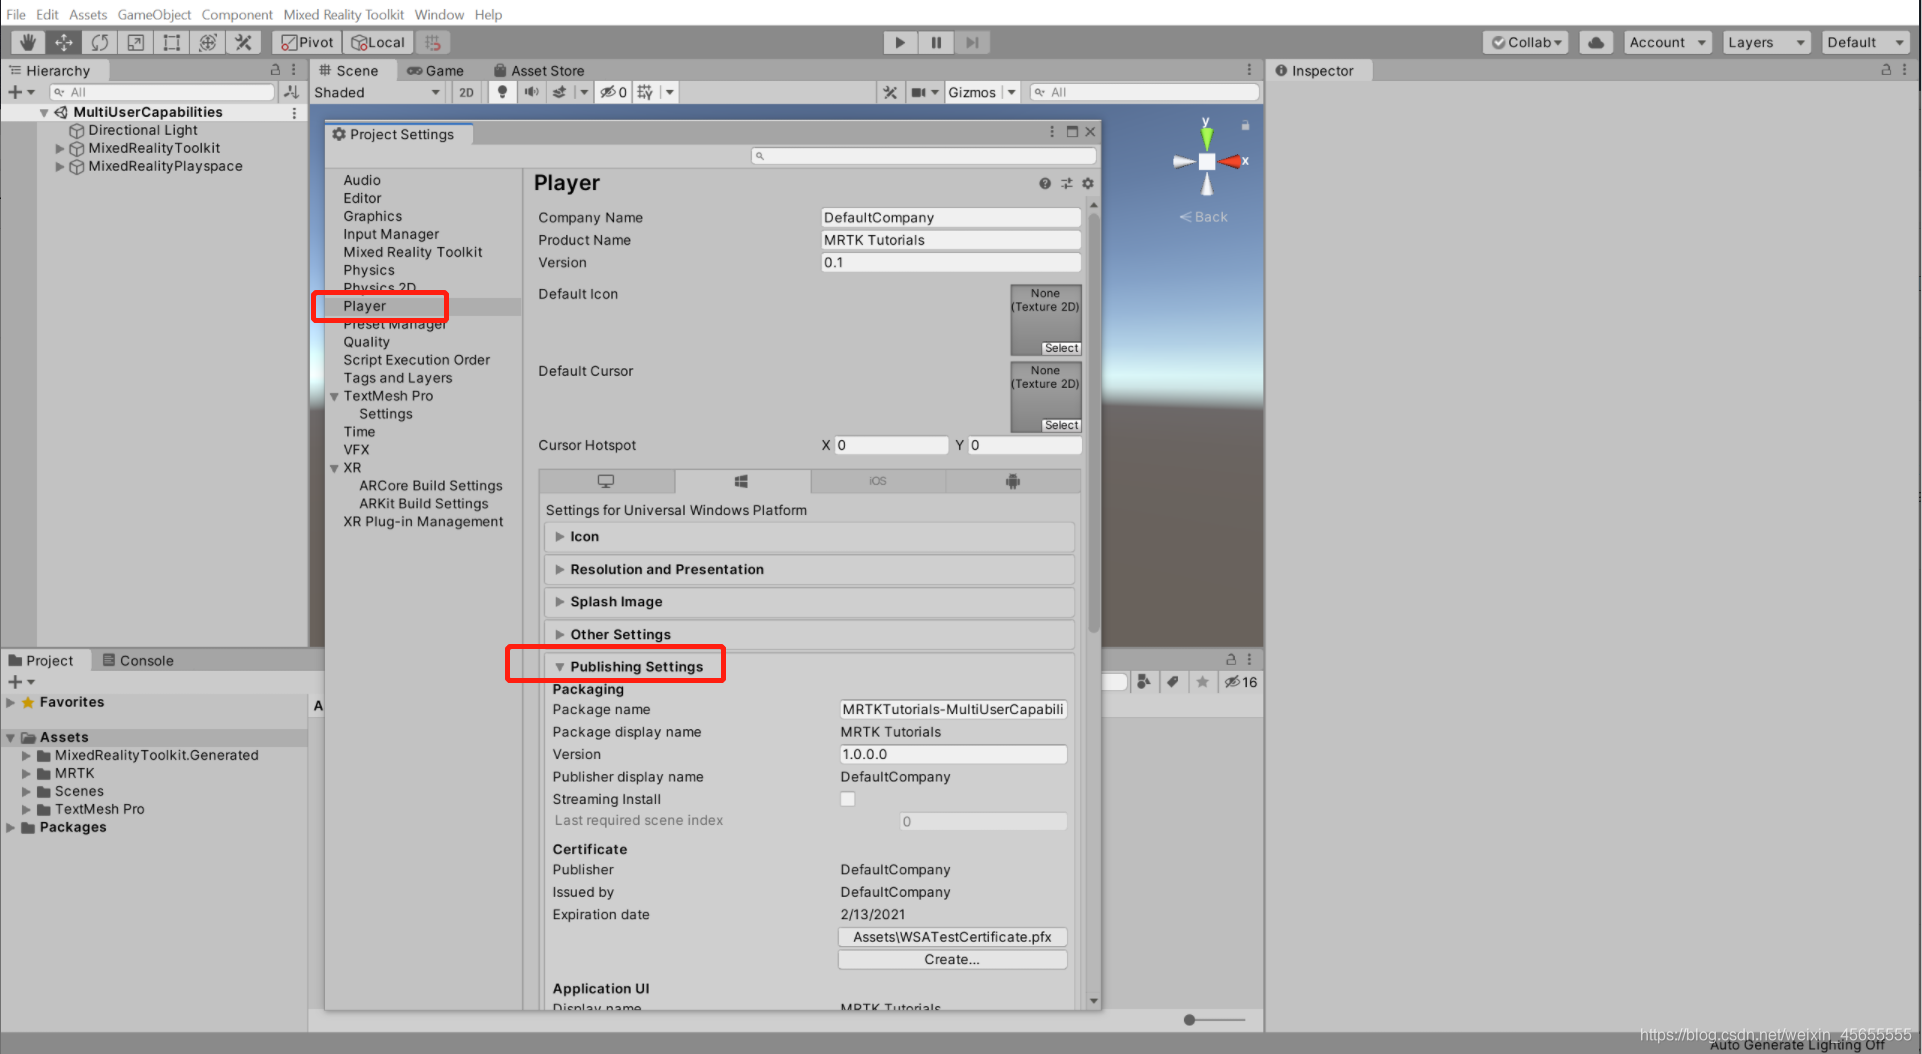Select the Rotate tool
This screenshot has width=1922, height=1054.
tap(100, 42)
